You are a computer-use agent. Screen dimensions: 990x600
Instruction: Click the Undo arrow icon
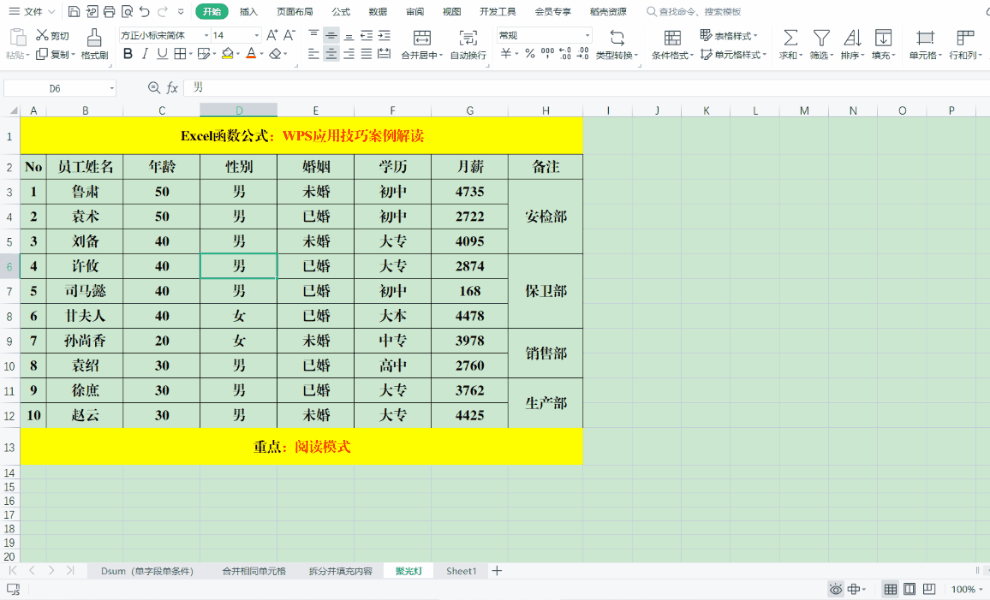144,12
